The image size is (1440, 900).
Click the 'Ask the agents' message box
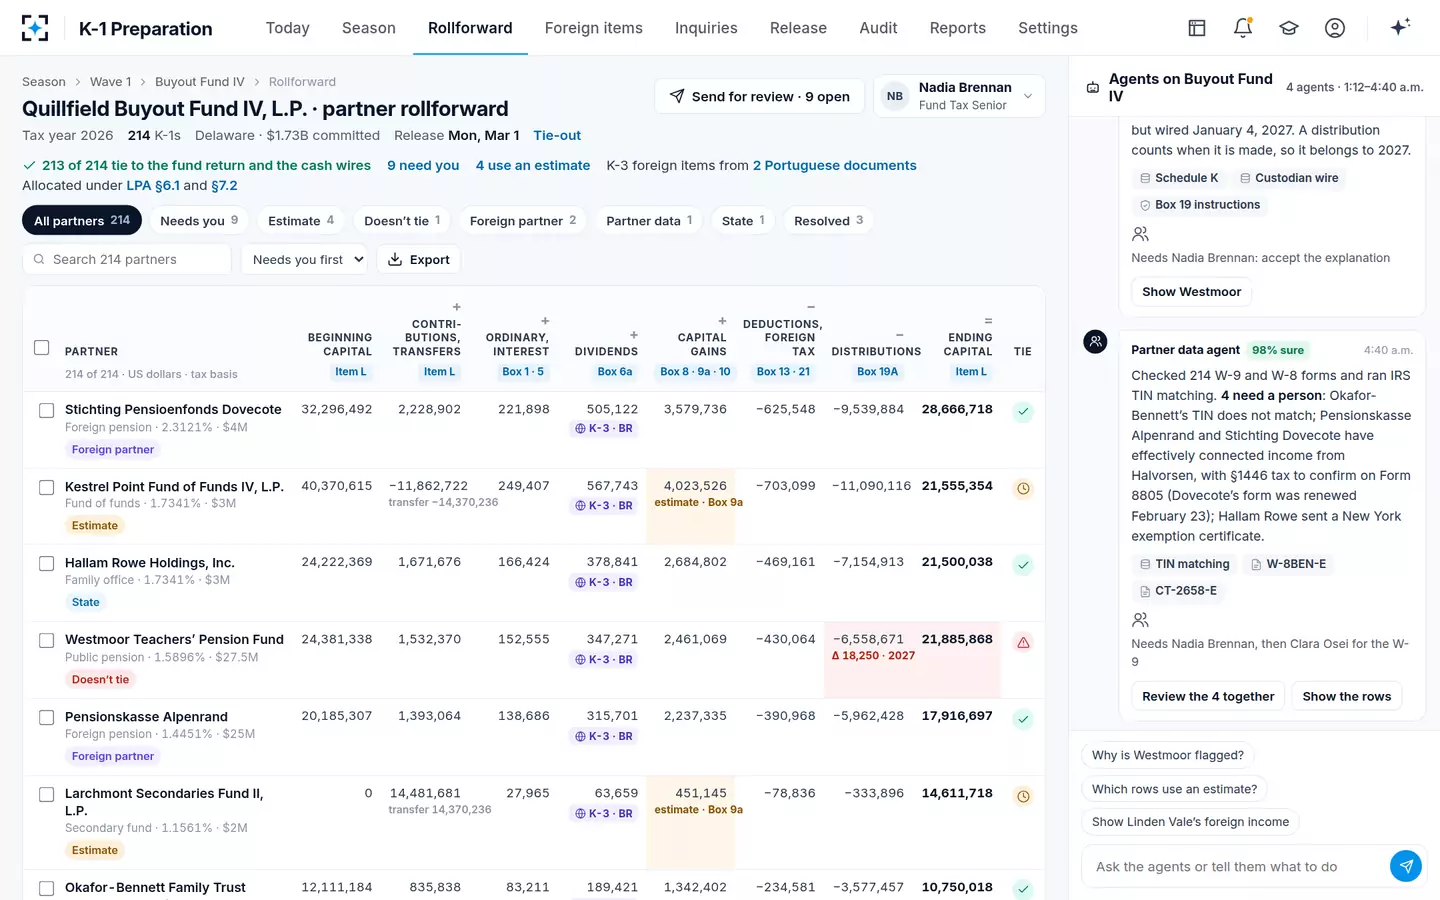[x=1236, y=867]
